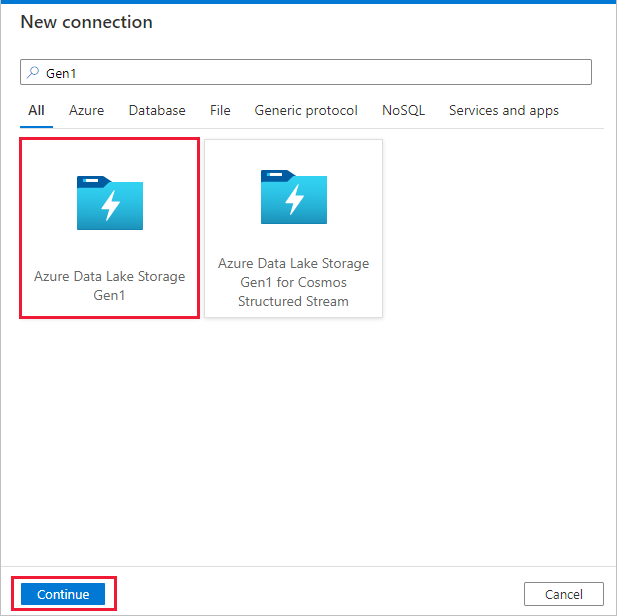Click the Continue button
Viewport: 617px width, 616px height.
tap(63, 594)
